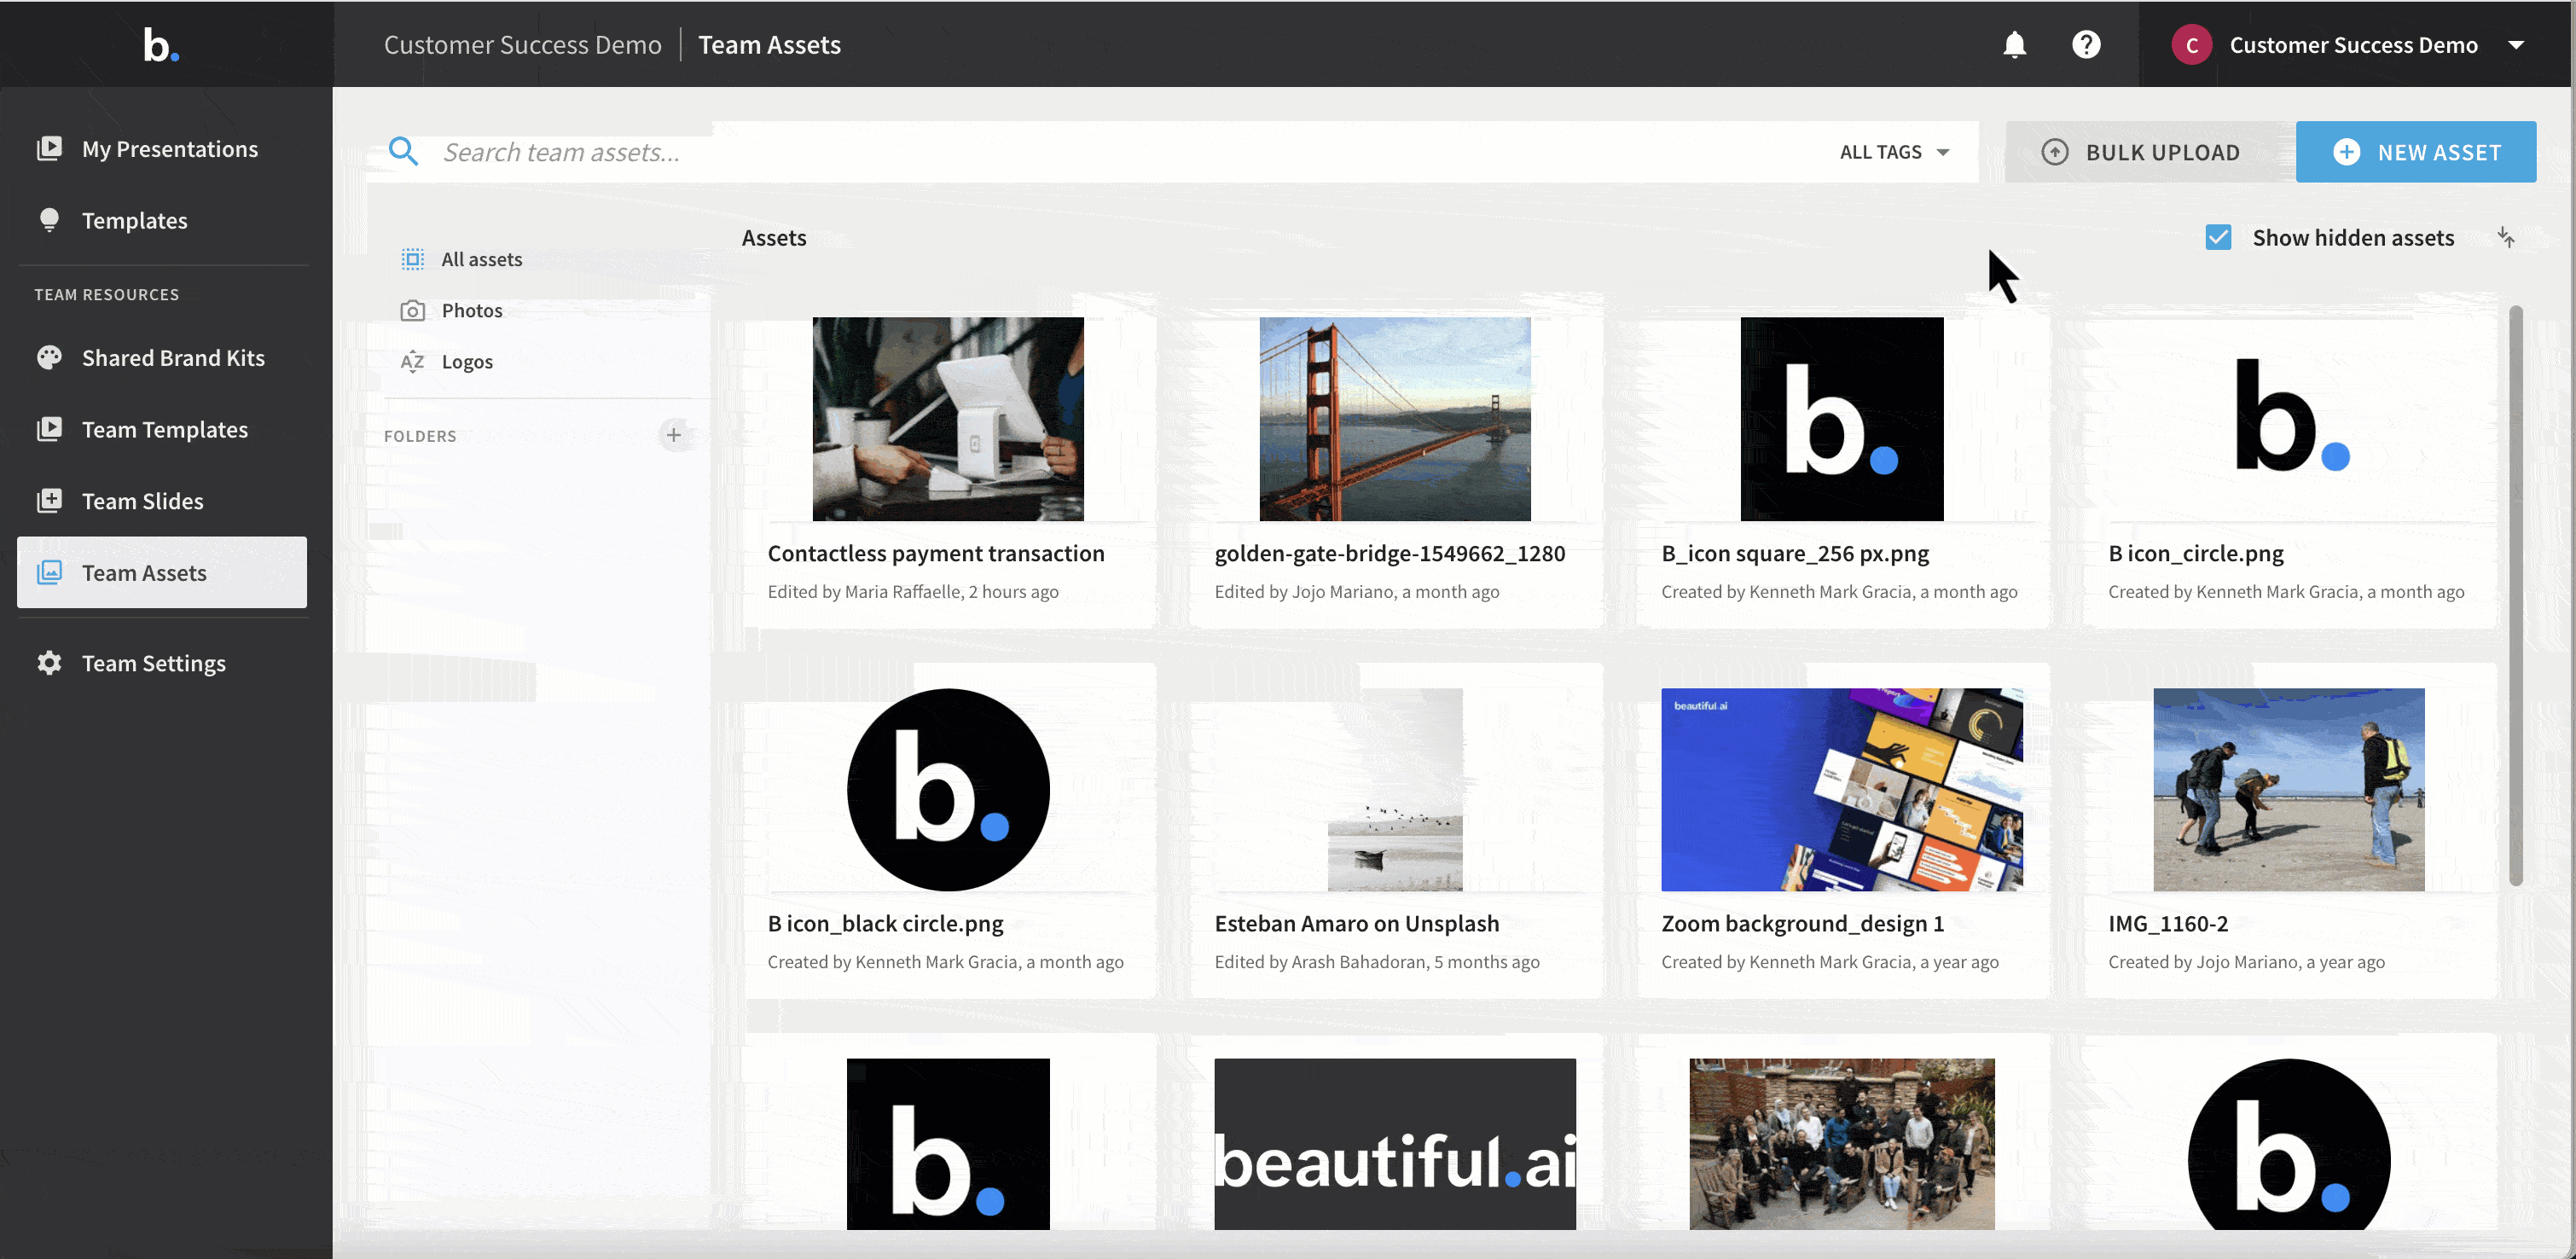
Task: Click the Team Templates icon
Action: (49, 429)
